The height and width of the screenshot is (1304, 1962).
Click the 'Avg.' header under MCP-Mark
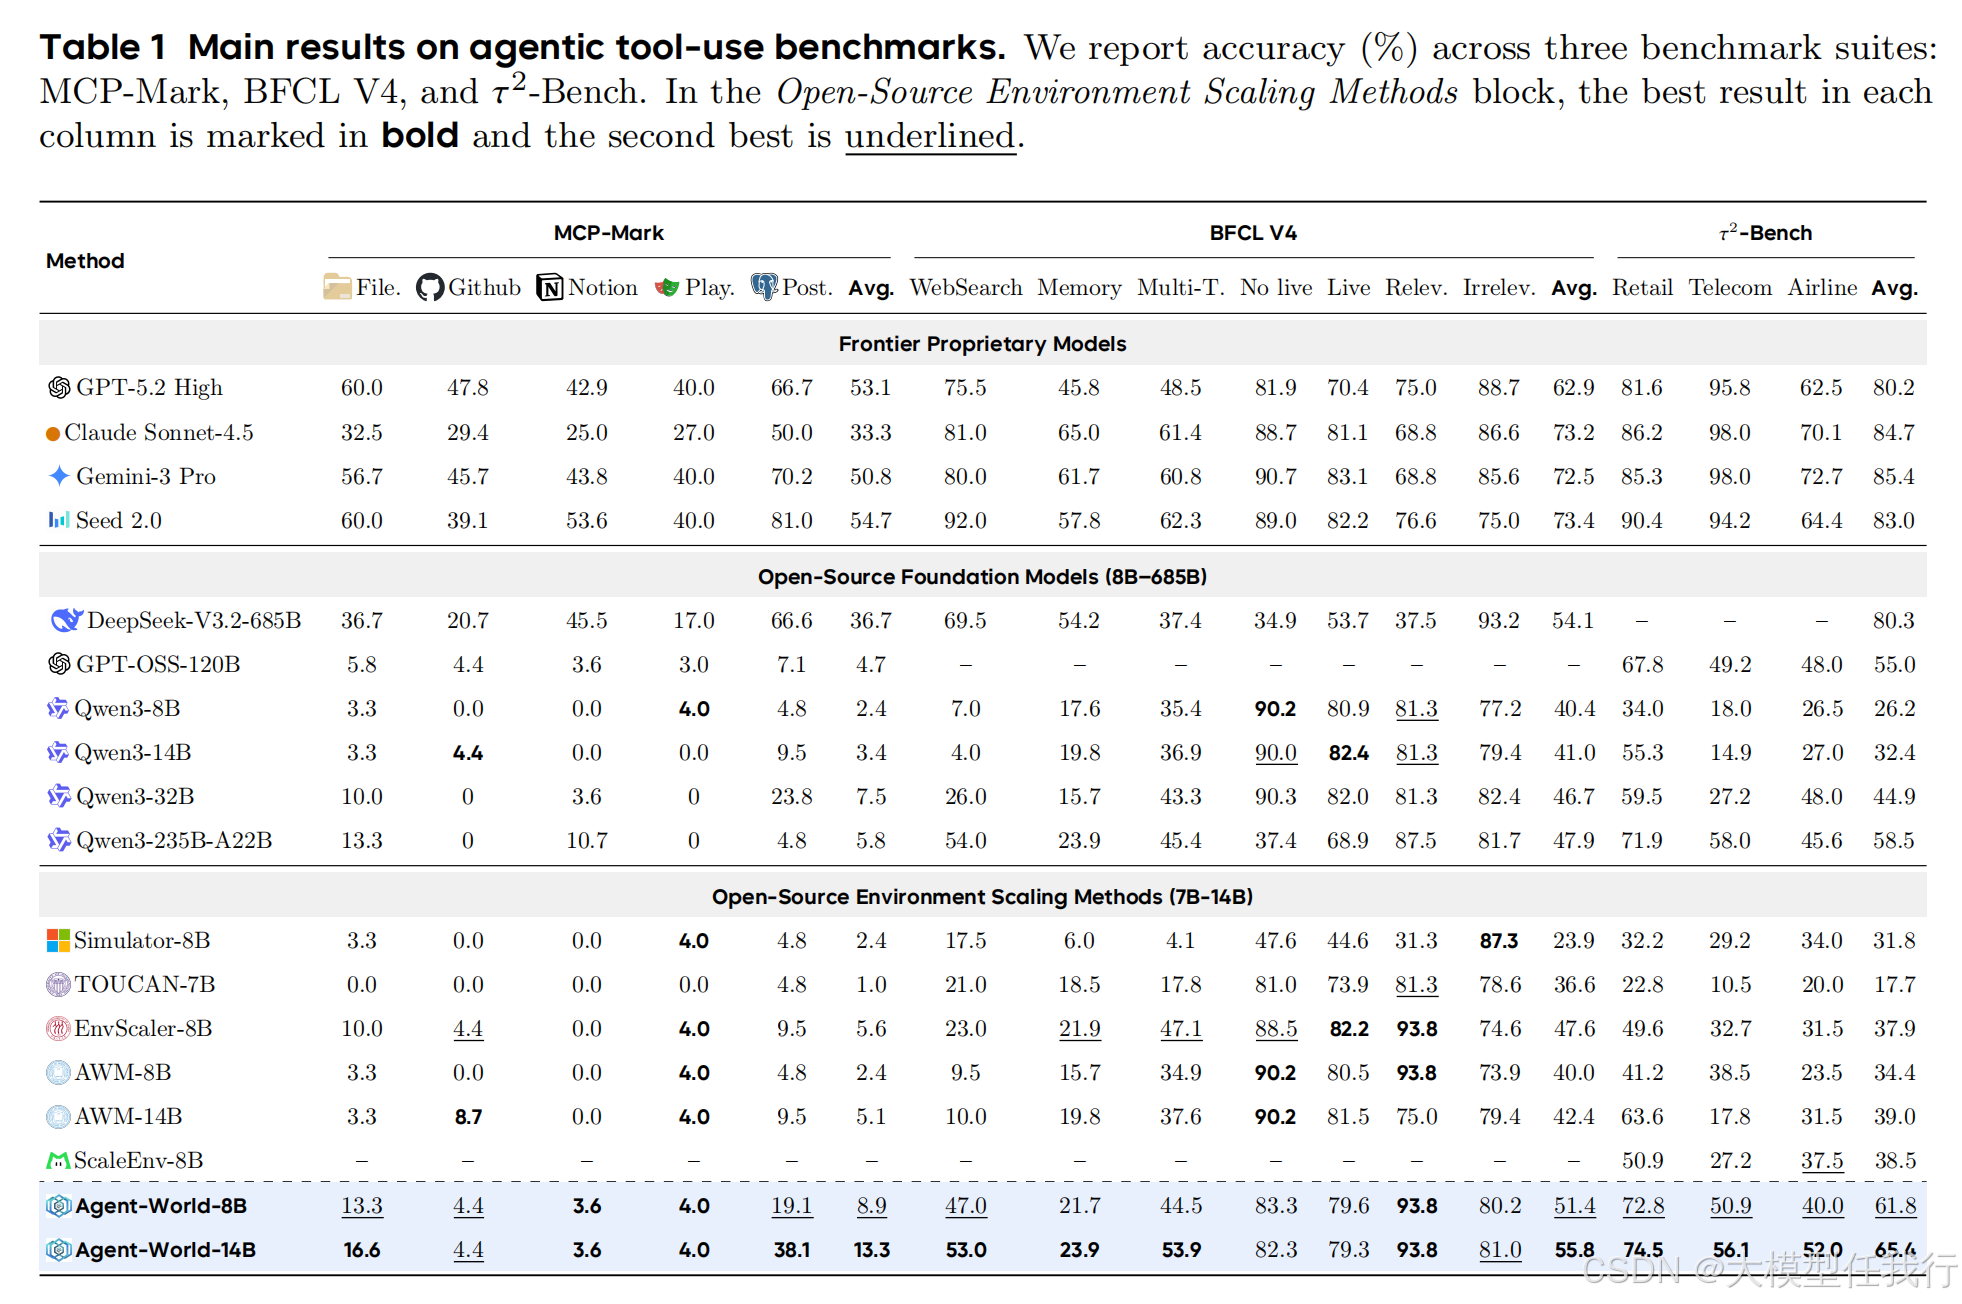click(871, 289)
